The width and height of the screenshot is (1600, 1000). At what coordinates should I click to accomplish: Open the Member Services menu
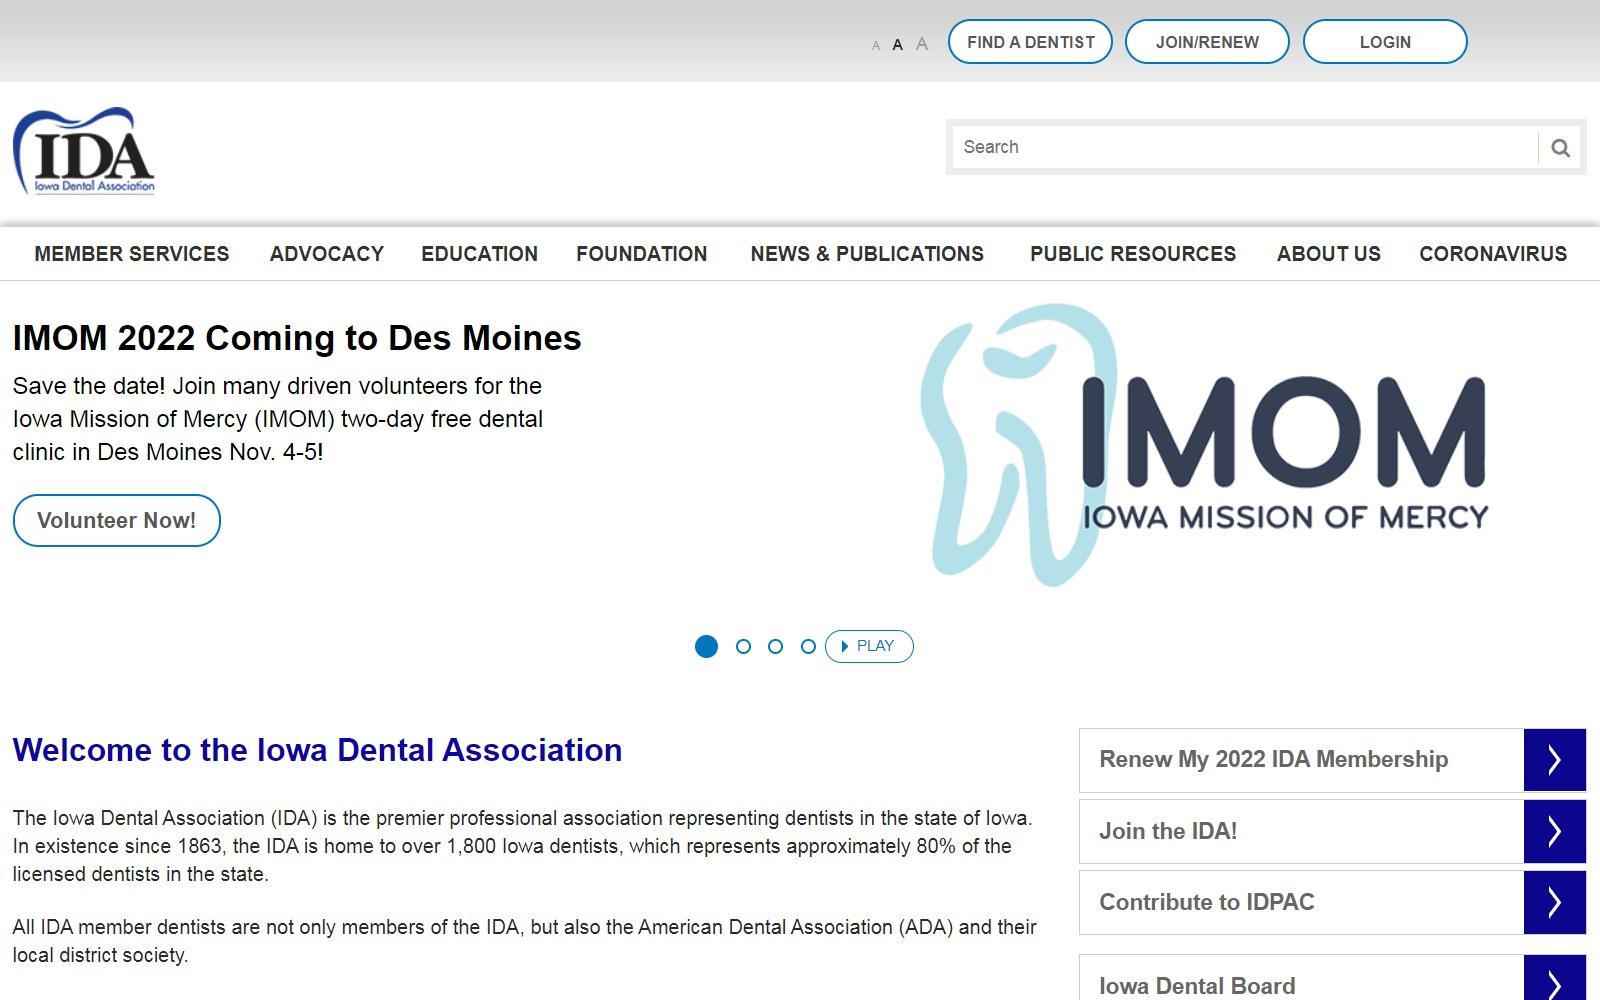tap(132, 254)
